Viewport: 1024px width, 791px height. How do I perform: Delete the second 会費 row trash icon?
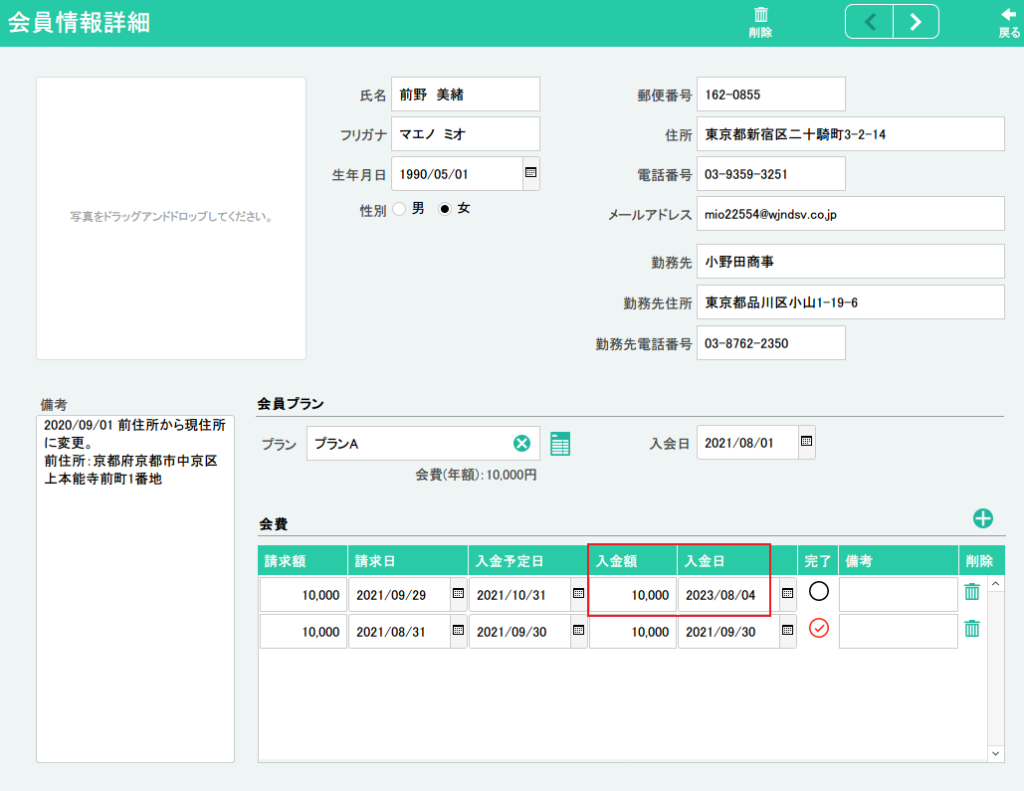point(971,629)
